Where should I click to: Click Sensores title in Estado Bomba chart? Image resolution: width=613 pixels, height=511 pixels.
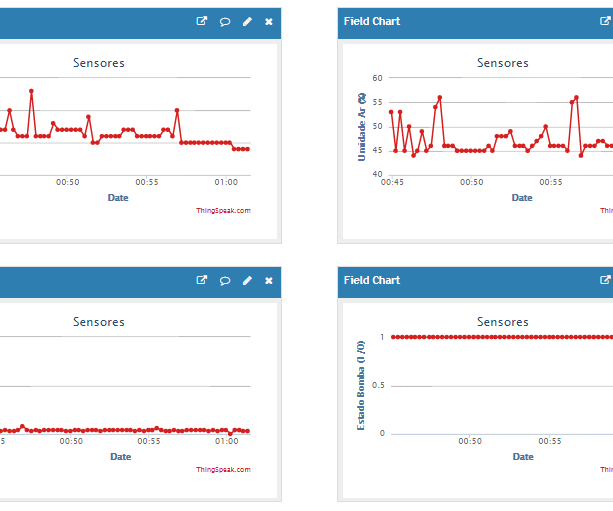502,322
